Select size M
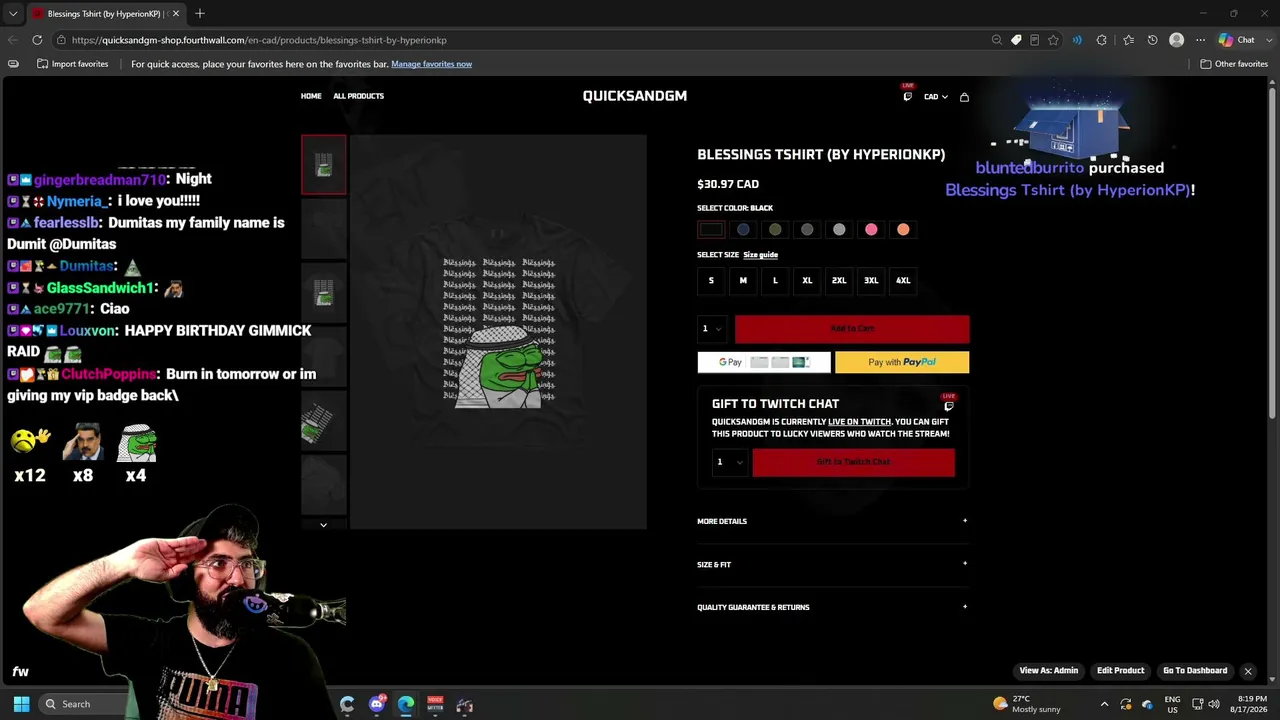The image size is (1280, 720). click(743, 281)
